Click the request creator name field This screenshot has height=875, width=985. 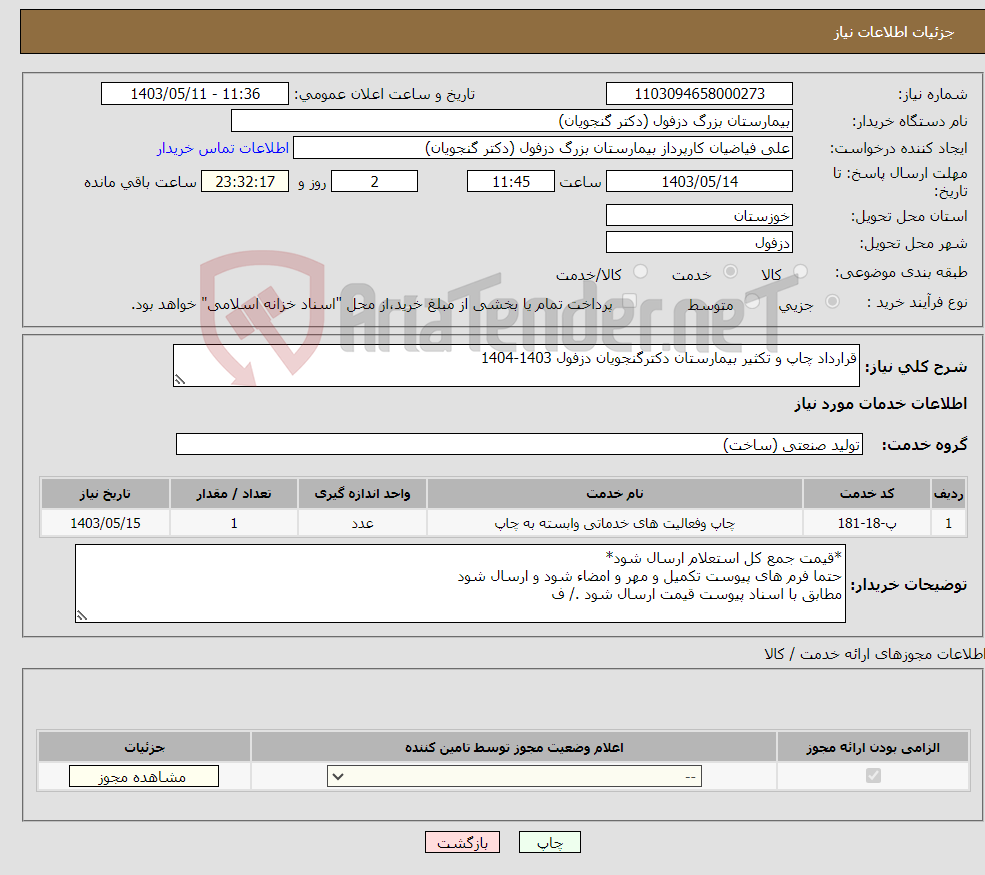tap(543, 148)
